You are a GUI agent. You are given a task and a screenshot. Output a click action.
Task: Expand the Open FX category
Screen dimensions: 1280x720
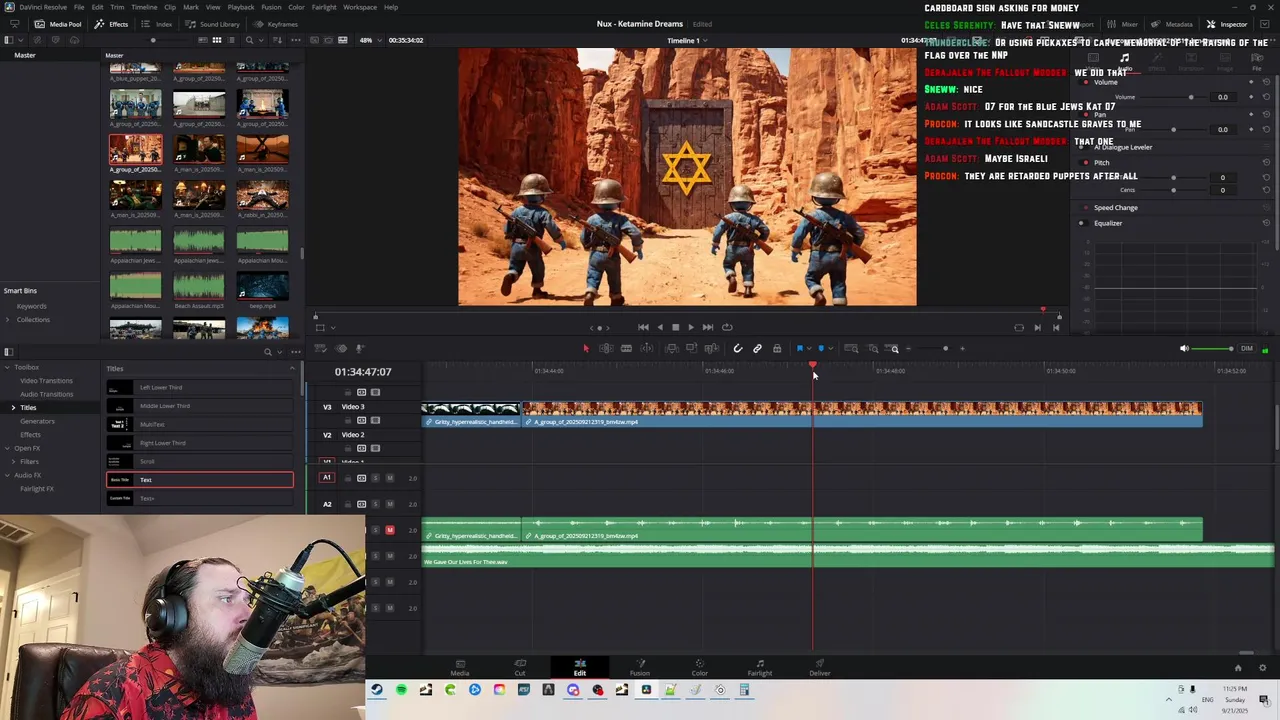pyautogui.click(x=7, y=448)
